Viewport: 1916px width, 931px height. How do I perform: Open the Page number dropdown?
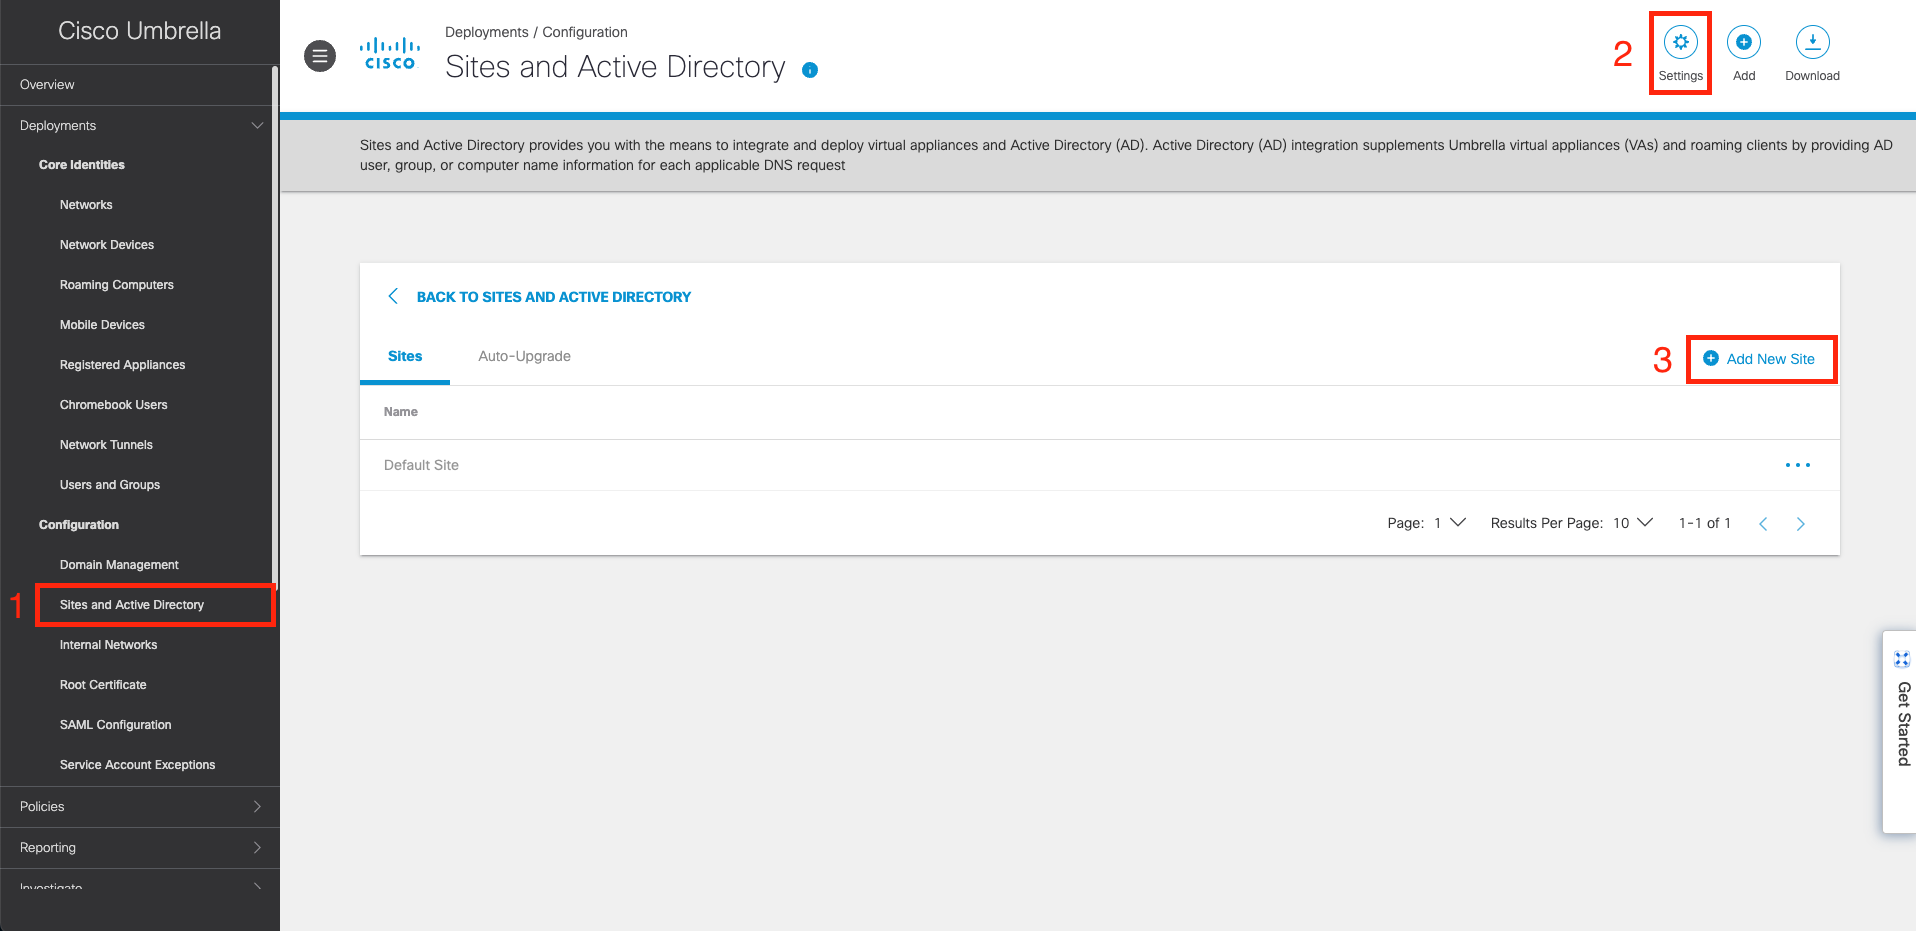[1450, 523]
